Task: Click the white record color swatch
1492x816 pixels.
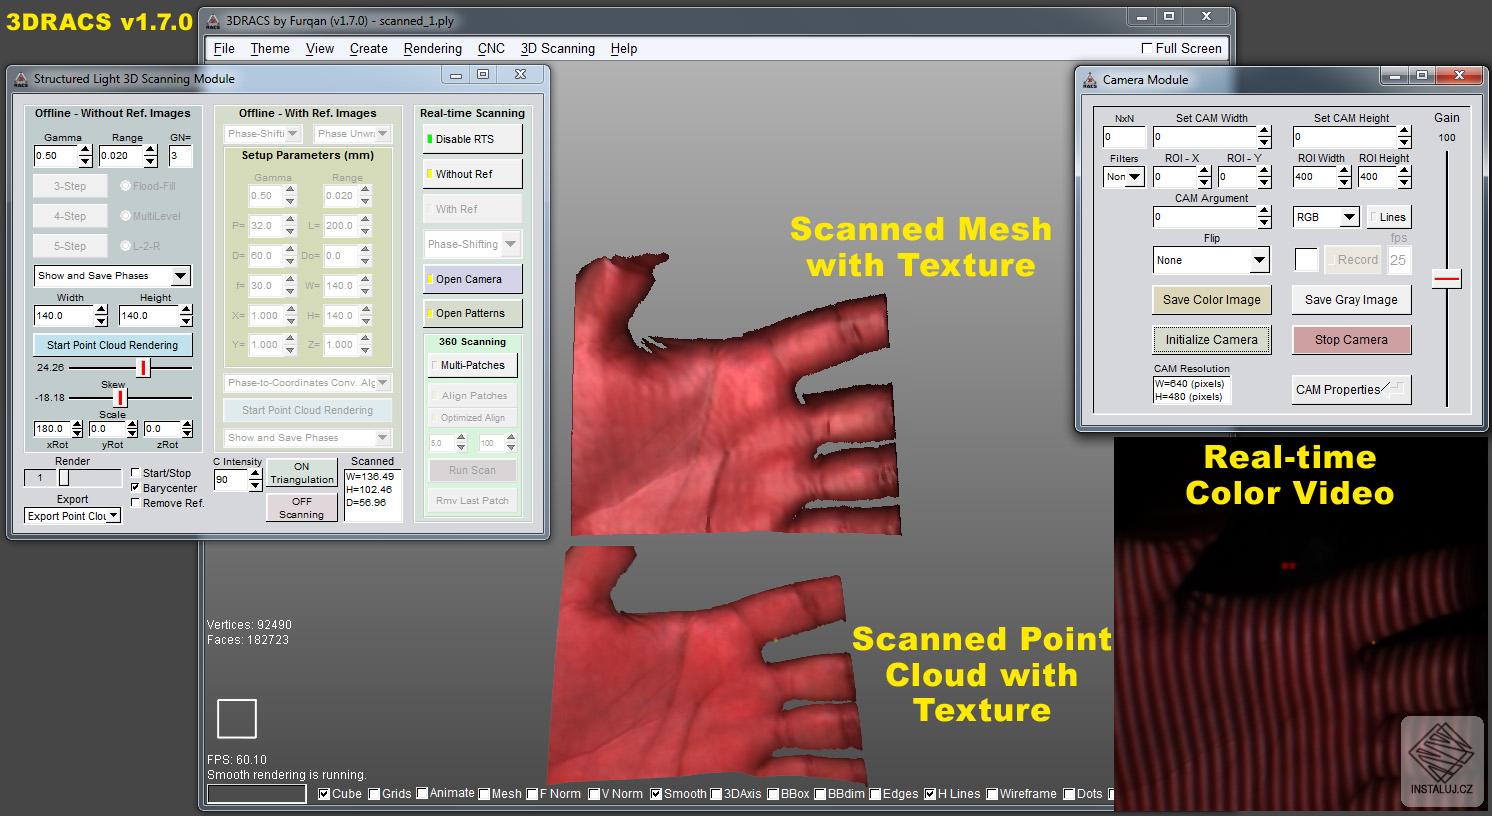Action: click(1306, 260)
